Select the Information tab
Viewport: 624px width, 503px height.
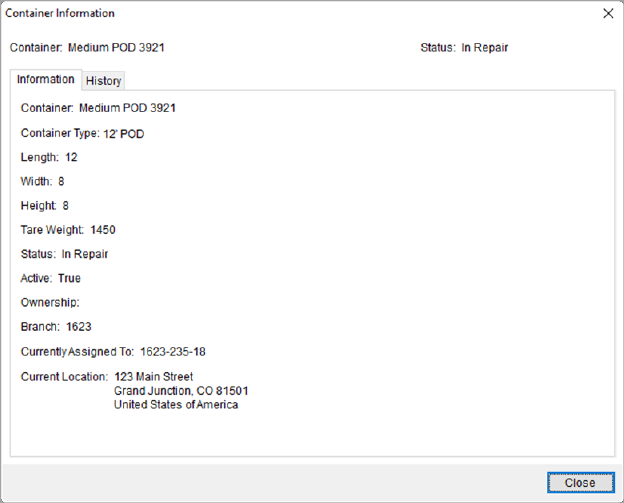coord(46,80)
